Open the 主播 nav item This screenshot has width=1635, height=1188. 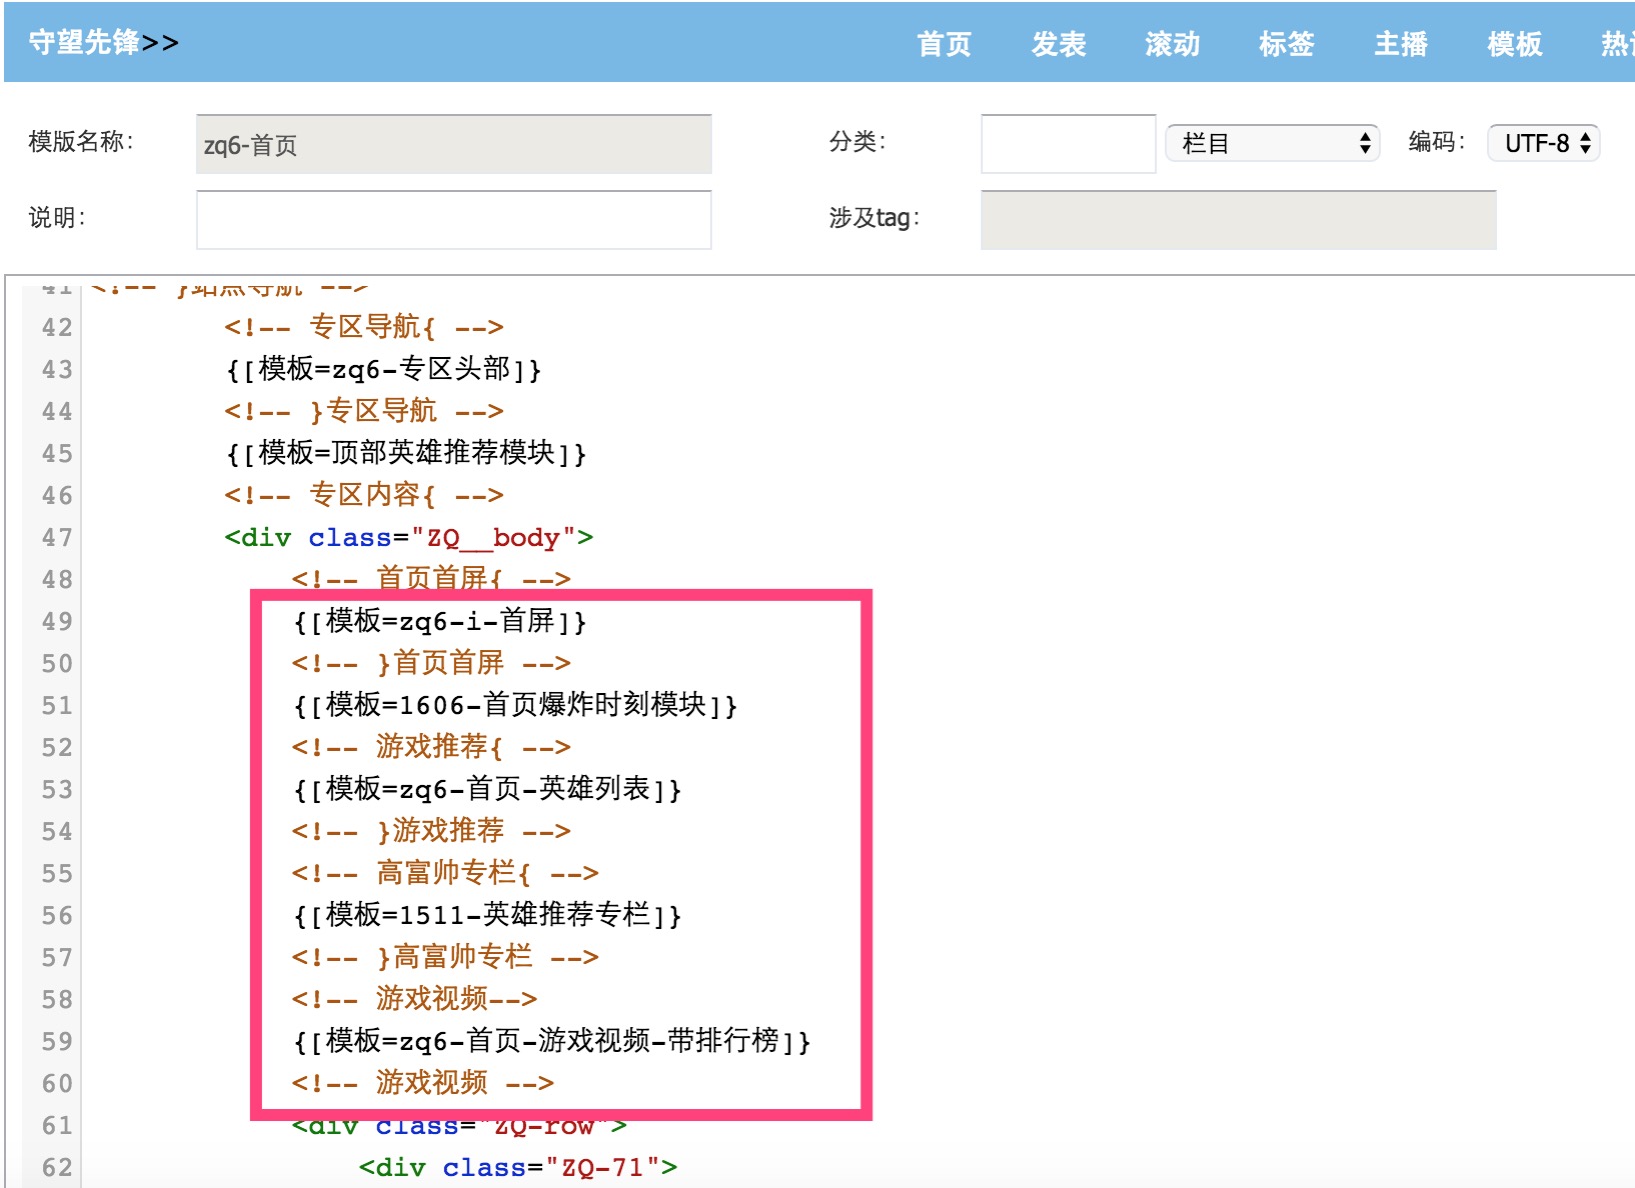coord(1400,44)
